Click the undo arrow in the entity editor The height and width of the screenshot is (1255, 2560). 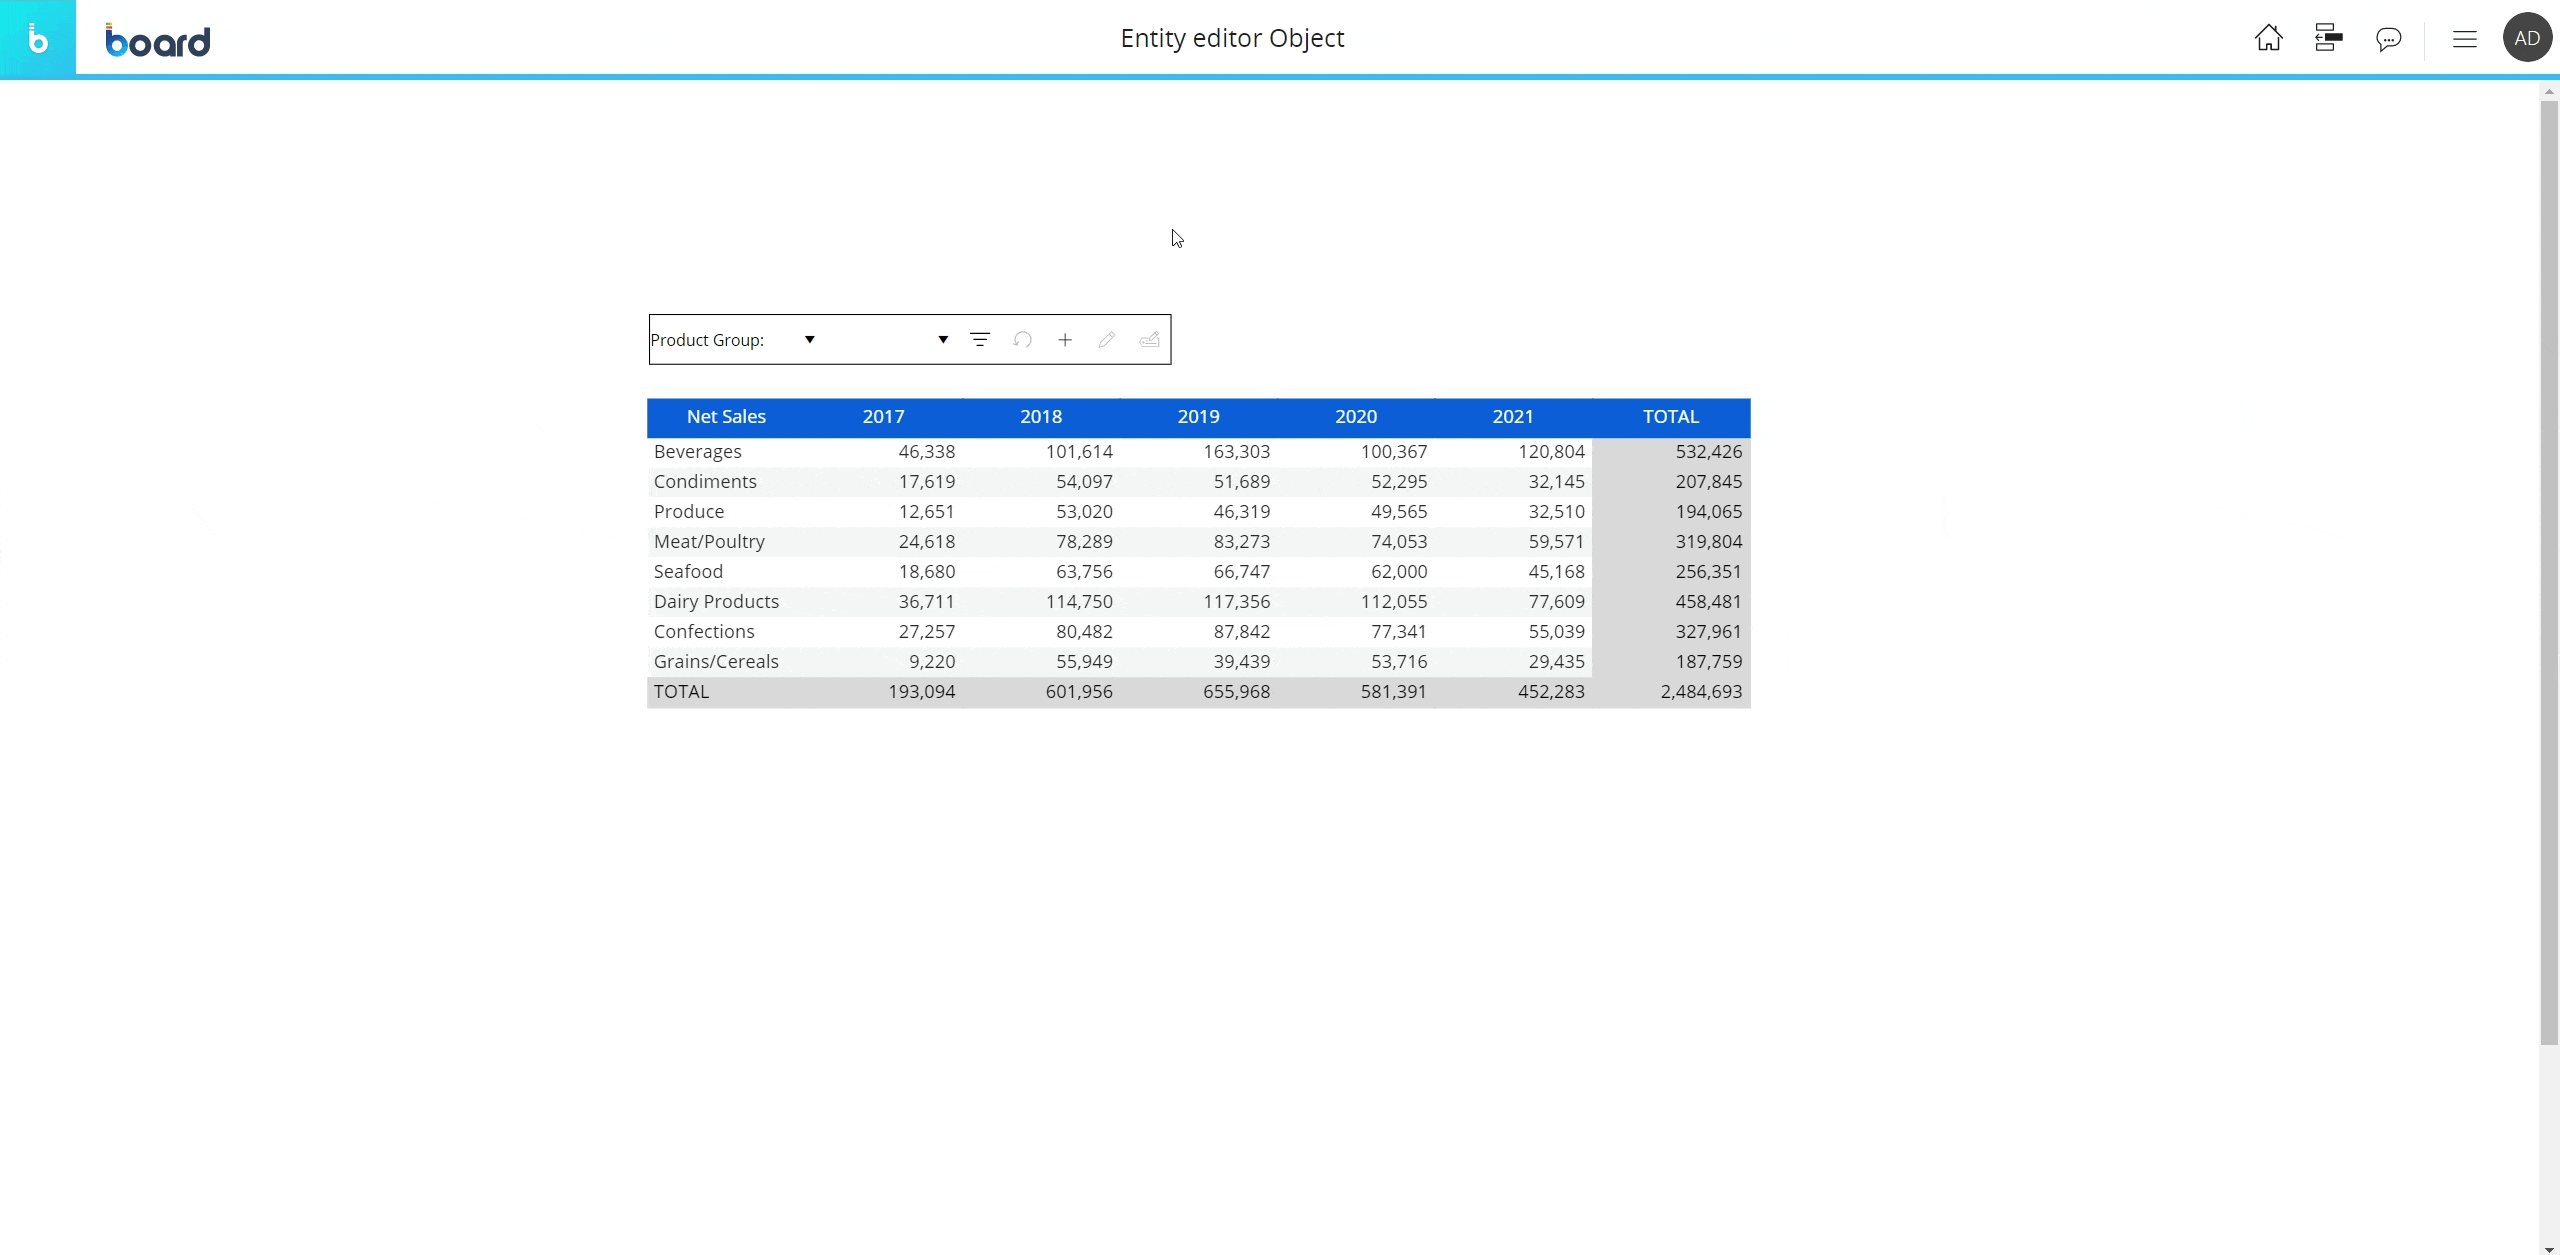click(x=1022, y=340)
